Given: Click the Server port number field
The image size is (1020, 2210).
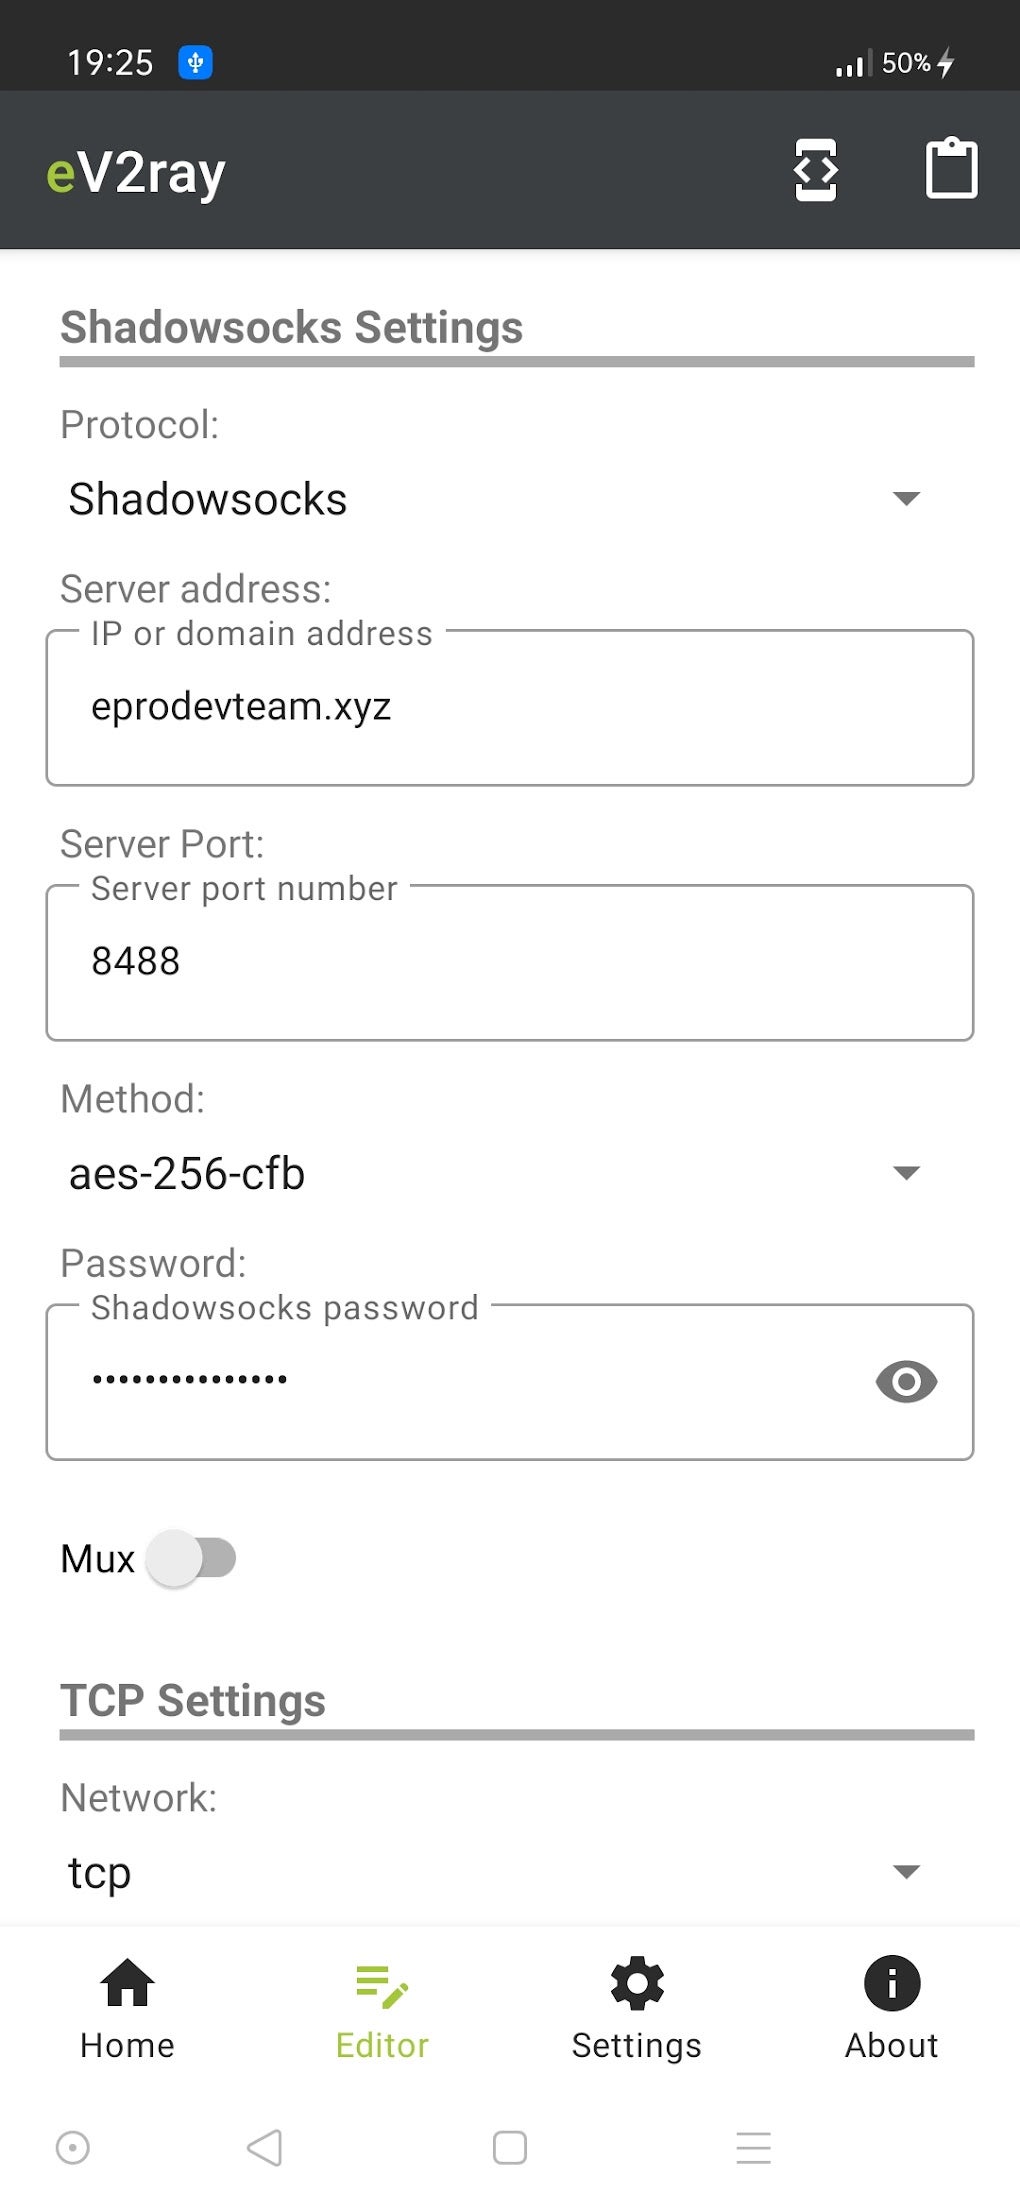Looking at the screenshot, I should [510, 962].
